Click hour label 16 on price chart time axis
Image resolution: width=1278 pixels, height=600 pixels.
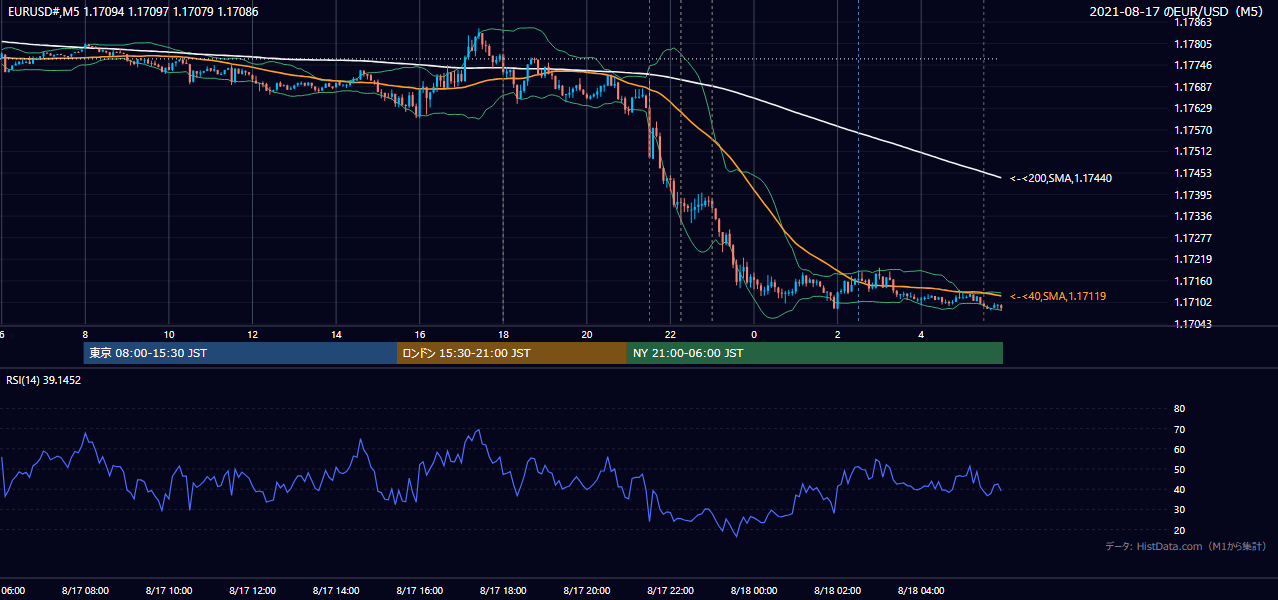tap(420, 334)
